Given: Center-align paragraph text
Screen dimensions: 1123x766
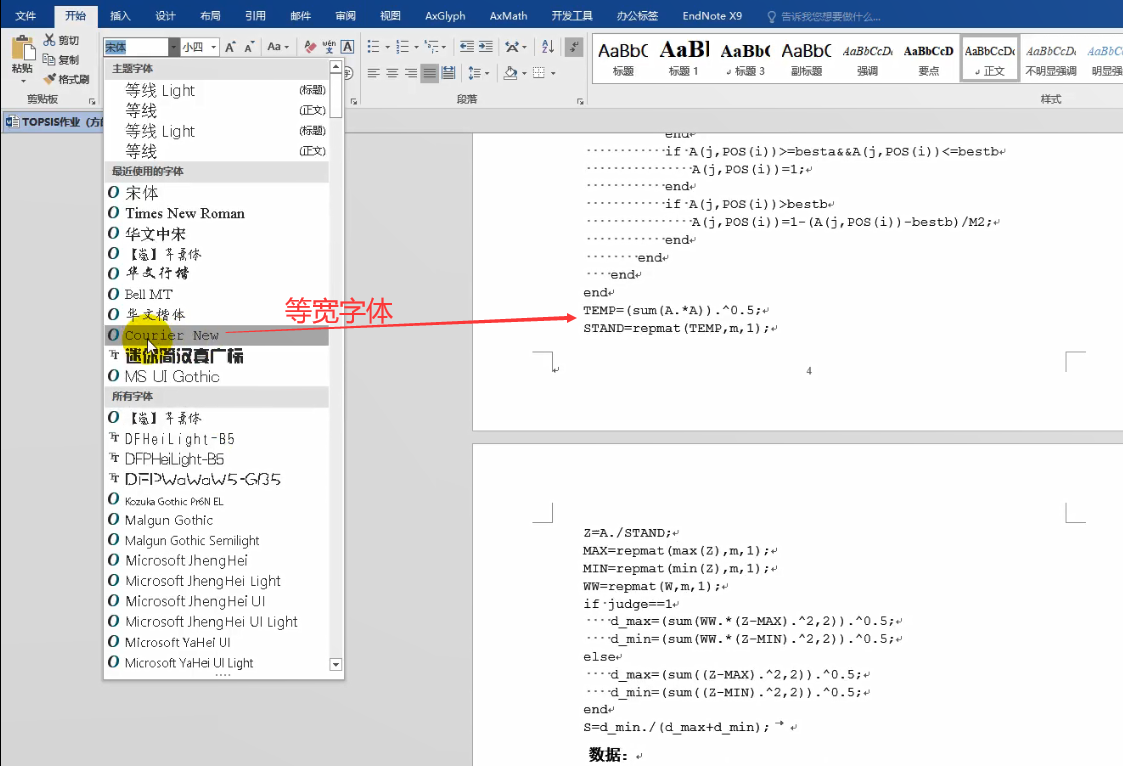Looking at the screenshot, I should click(x=392, y=73).
